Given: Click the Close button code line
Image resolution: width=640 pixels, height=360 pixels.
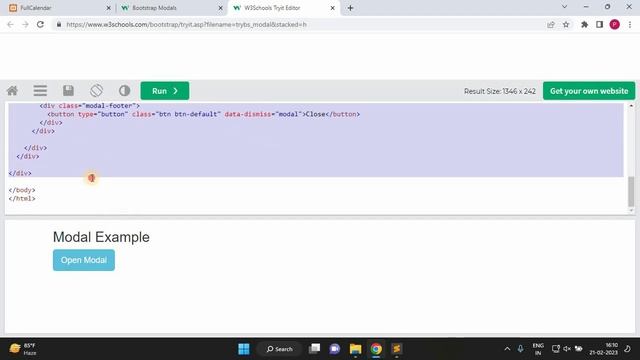Looking at the screenshot, I should (204, 114).
